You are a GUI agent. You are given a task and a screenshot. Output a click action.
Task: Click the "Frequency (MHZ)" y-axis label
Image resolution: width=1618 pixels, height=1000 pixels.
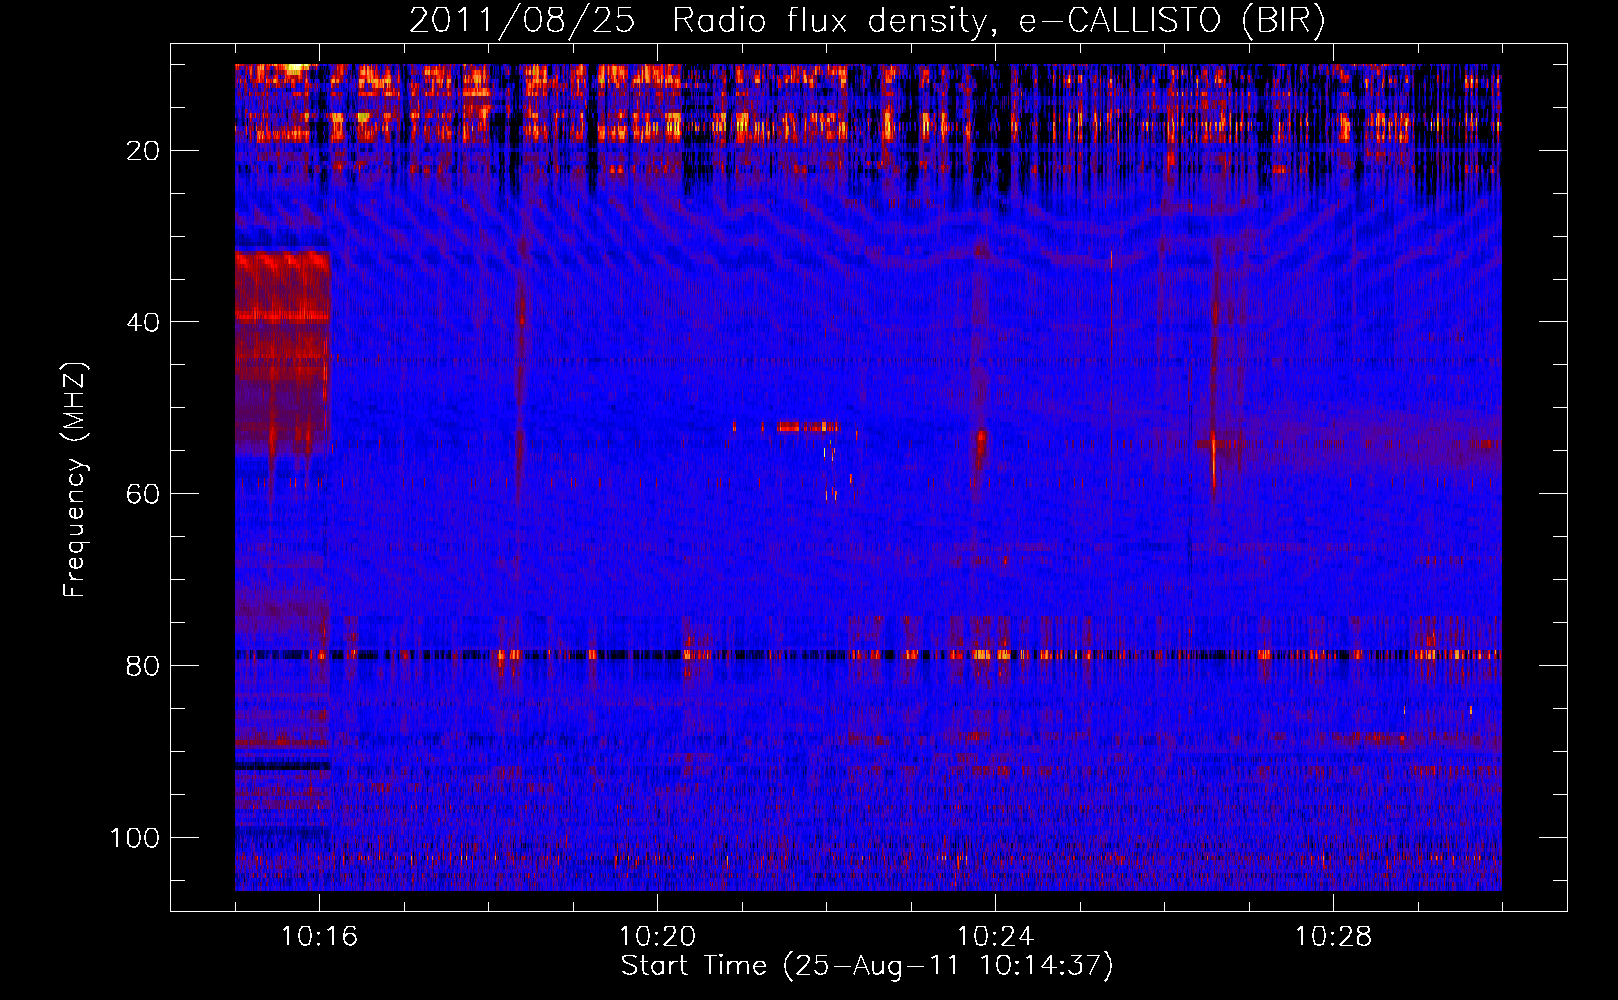(75, 479)
